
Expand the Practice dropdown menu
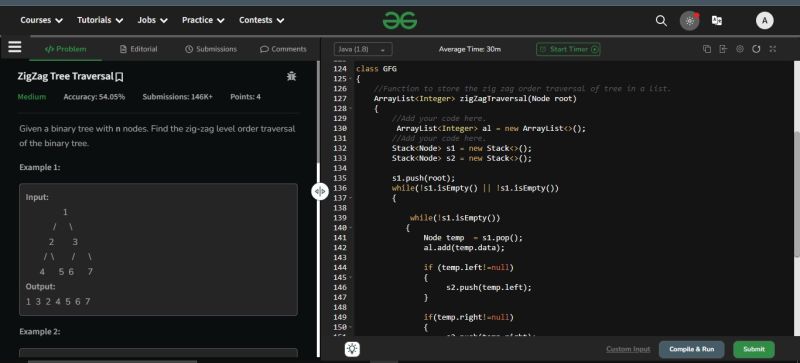point(203,20)
